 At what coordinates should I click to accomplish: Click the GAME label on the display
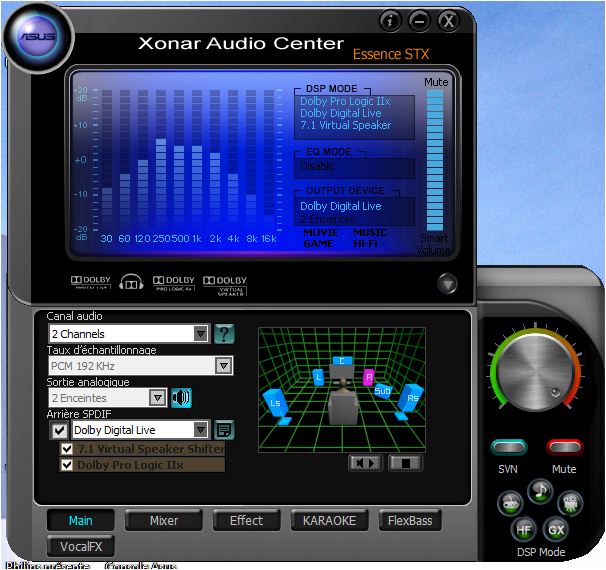(x=318, y=244)
